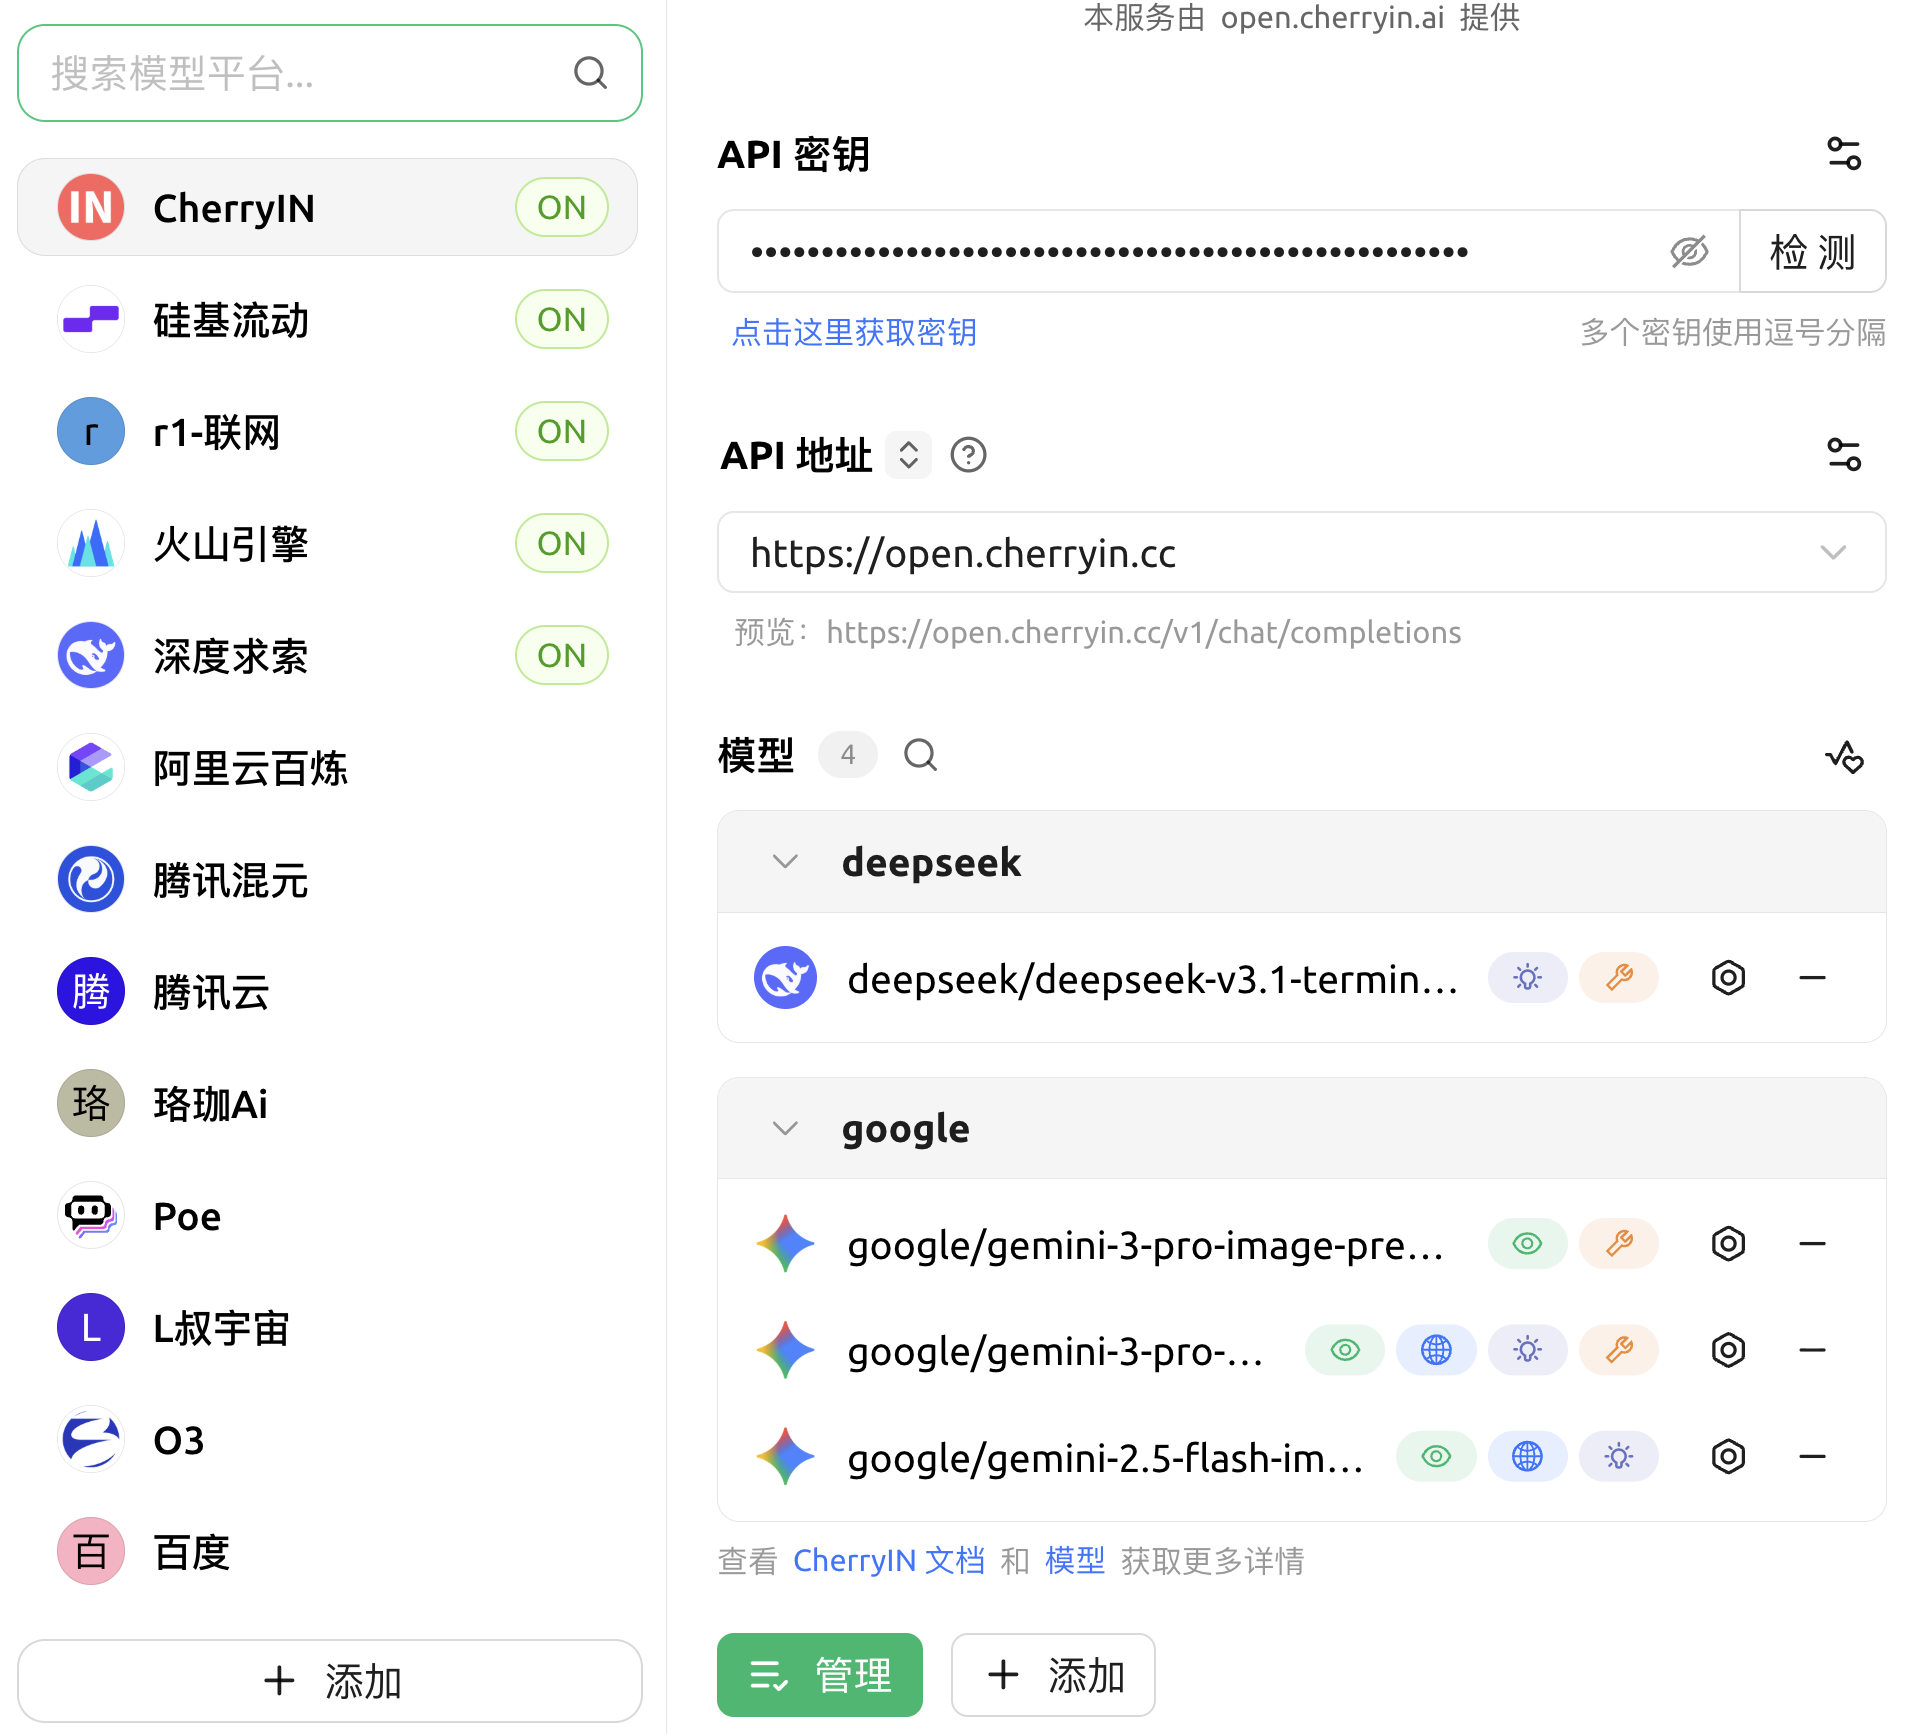The image size is (1924, 1734).
Task: Click the 火山引擎 provider logo
Action: coord(91,544)
